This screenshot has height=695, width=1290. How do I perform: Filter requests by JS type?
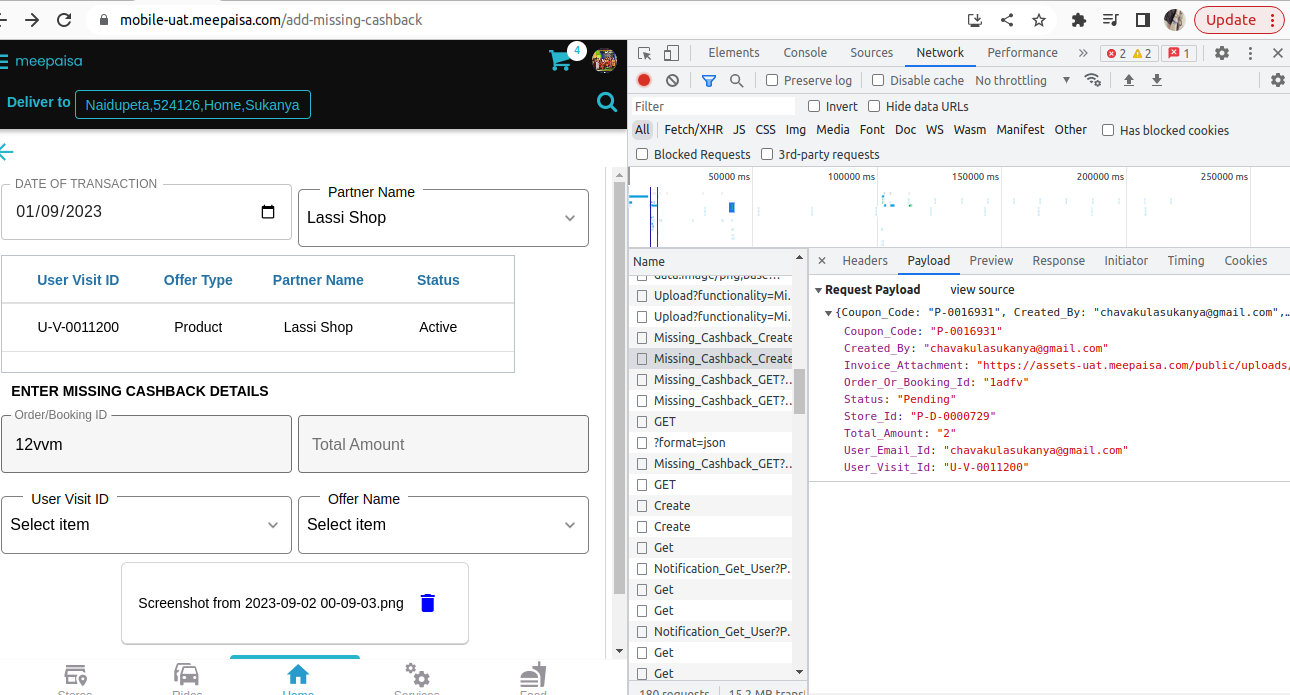(x=739, y=130)
